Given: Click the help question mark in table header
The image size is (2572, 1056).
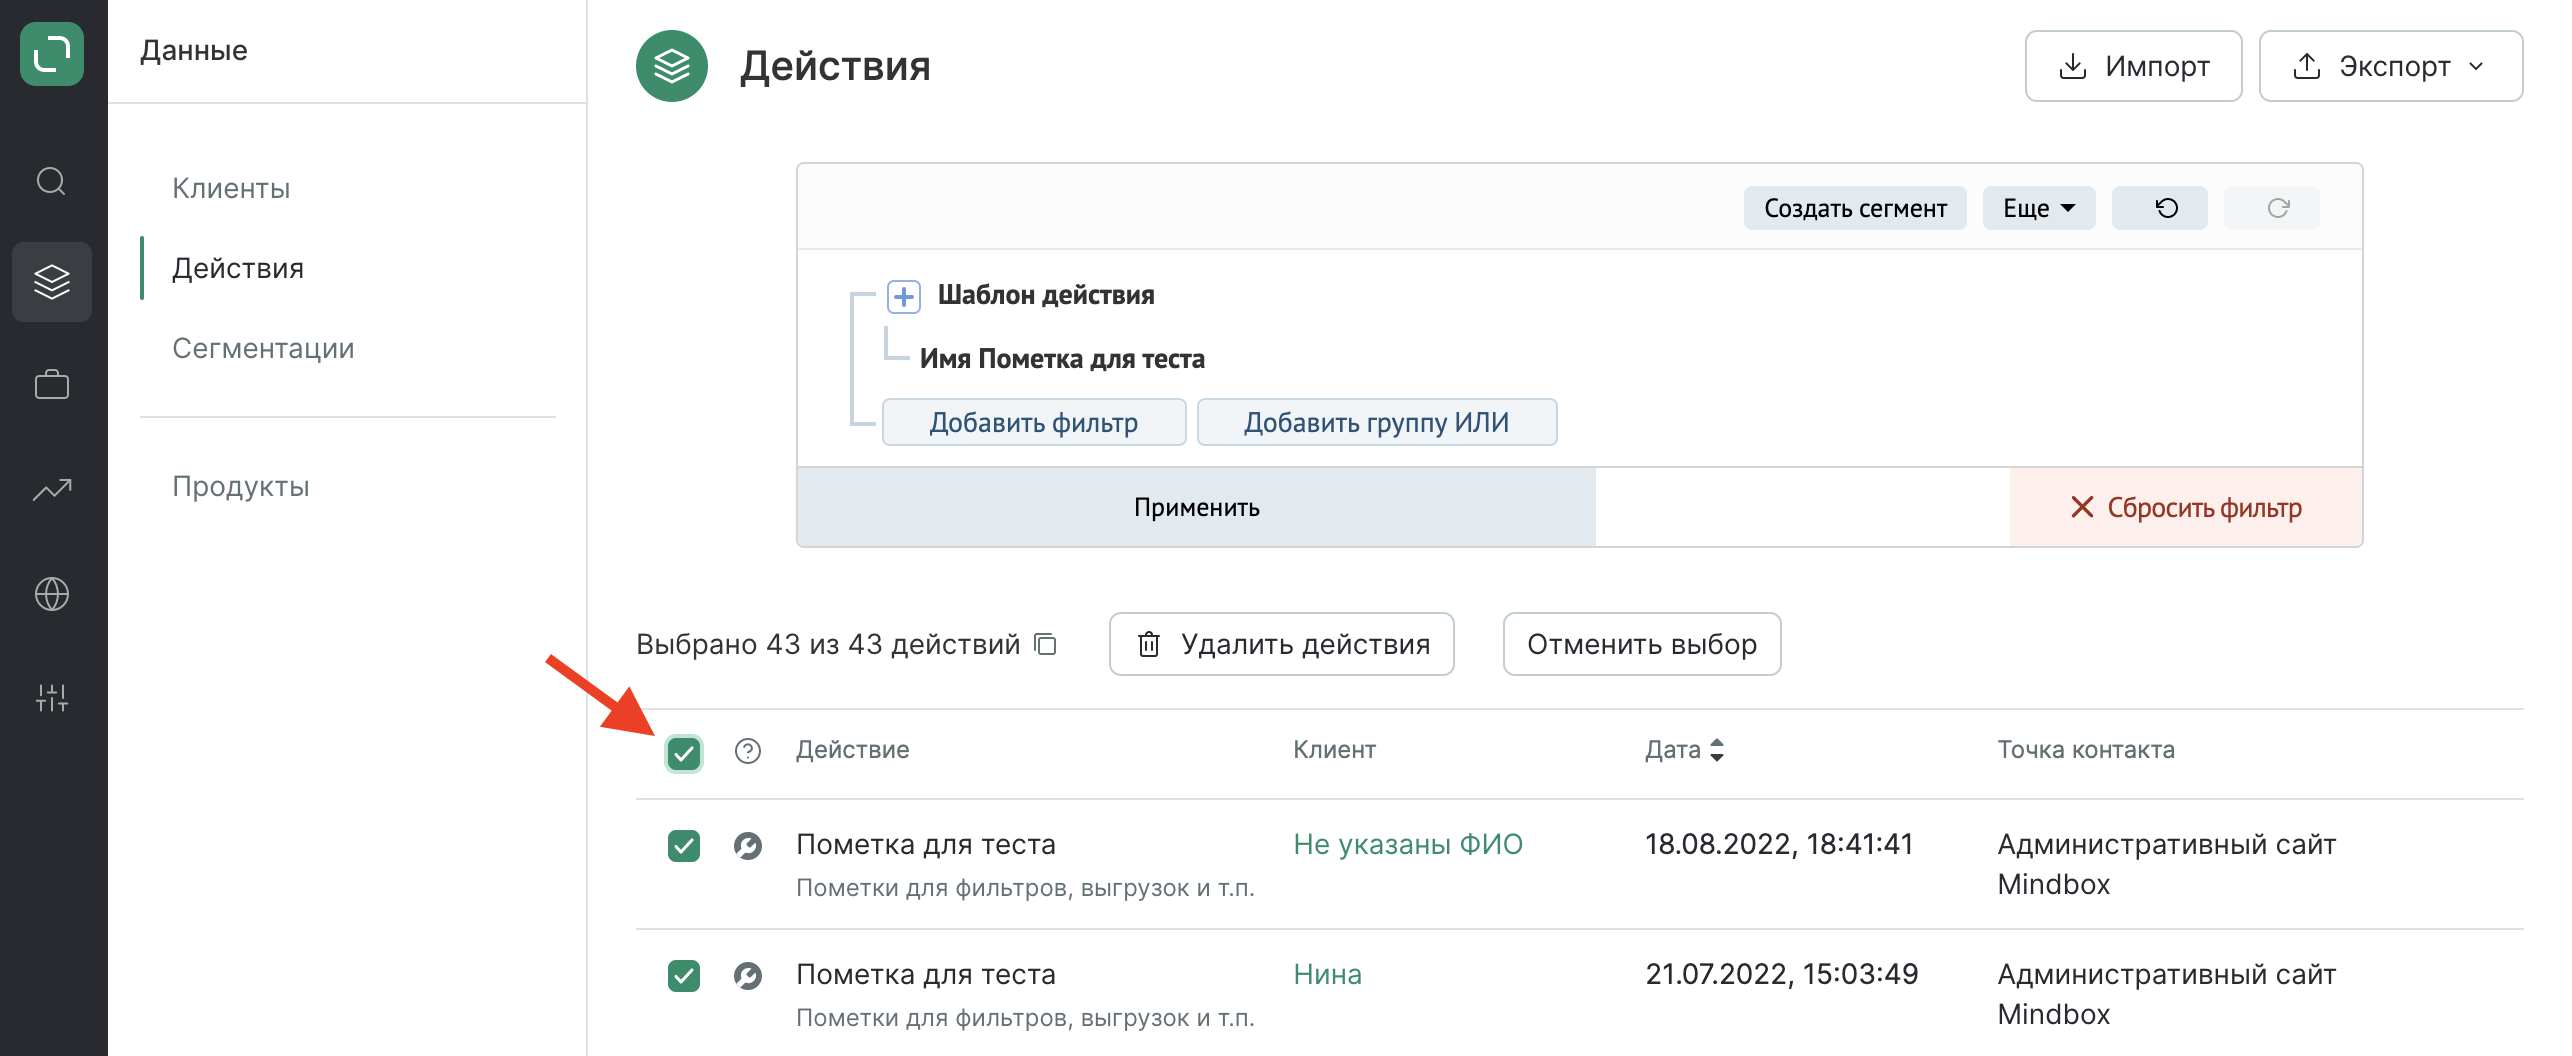Looking at the screenshot, I should (748, 751).
